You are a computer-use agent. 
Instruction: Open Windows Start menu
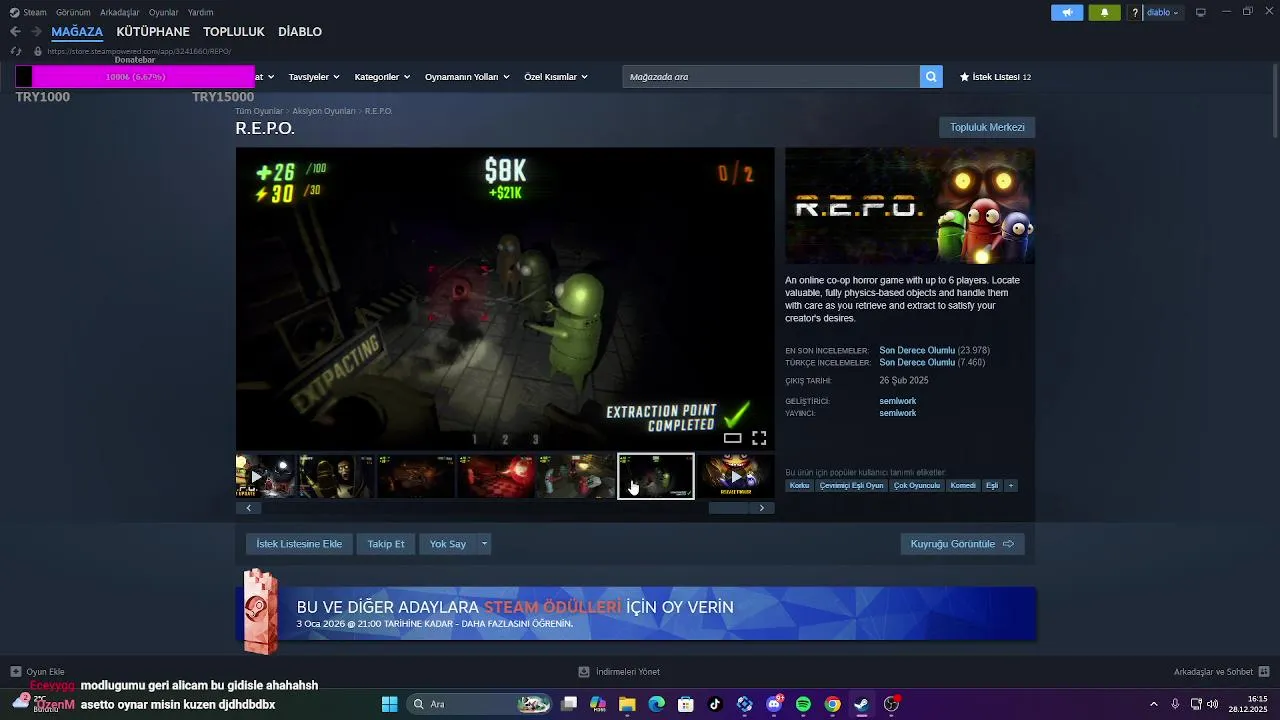[x=390, y=704]
